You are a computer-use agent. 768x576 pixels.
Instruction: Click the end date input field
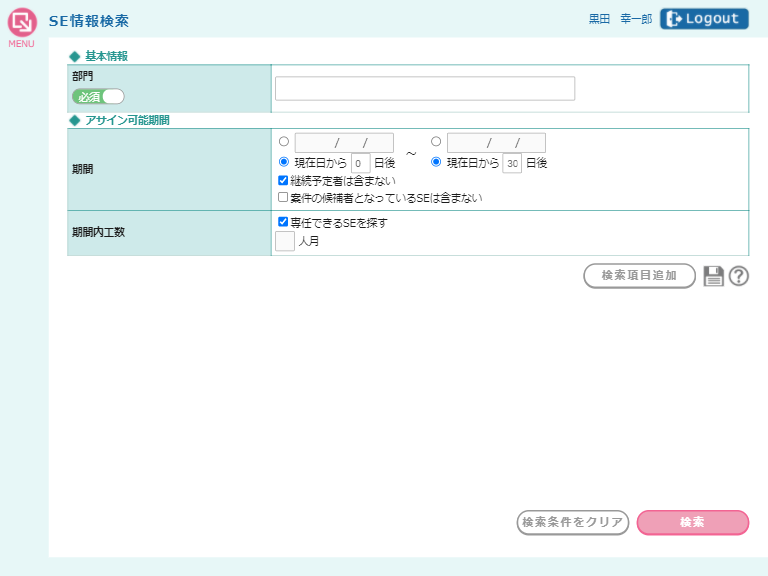pos(496,143)
